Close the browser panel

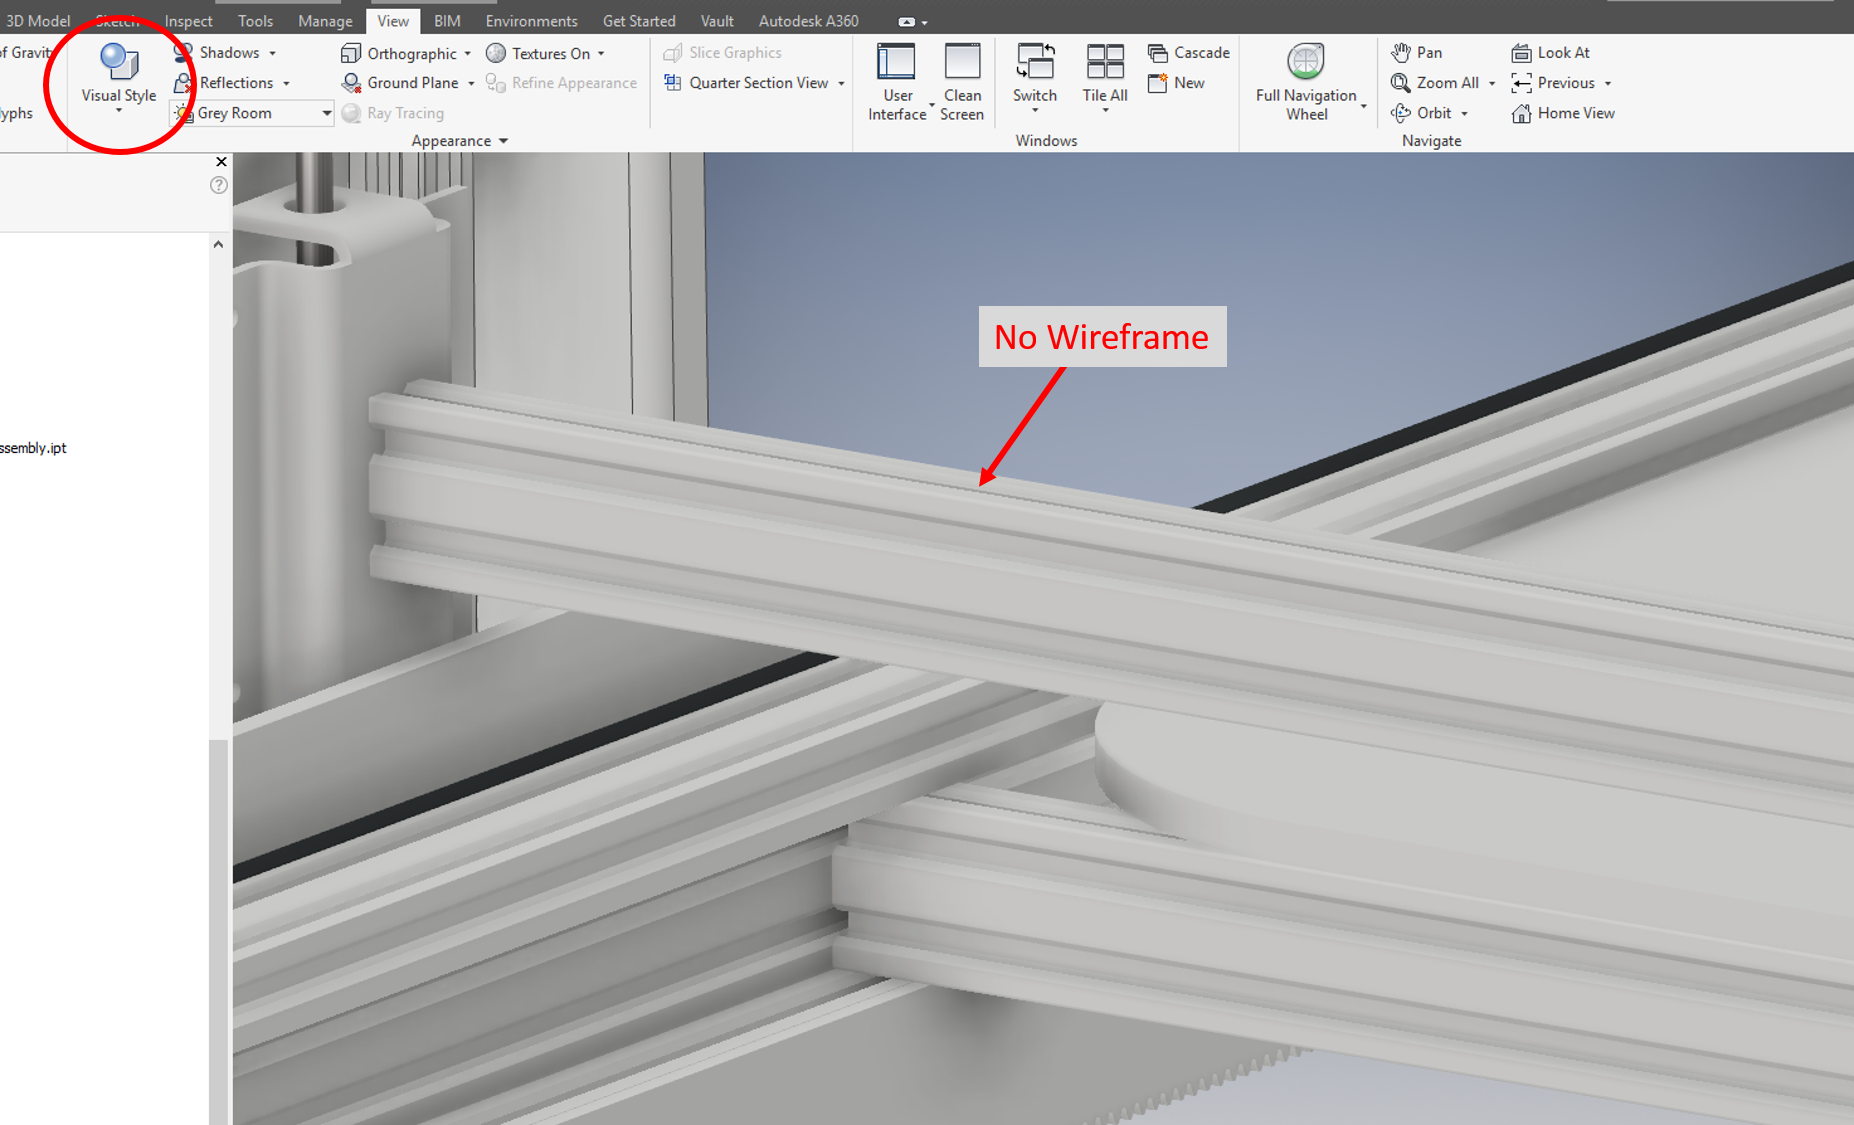click(x=221, y=162)
